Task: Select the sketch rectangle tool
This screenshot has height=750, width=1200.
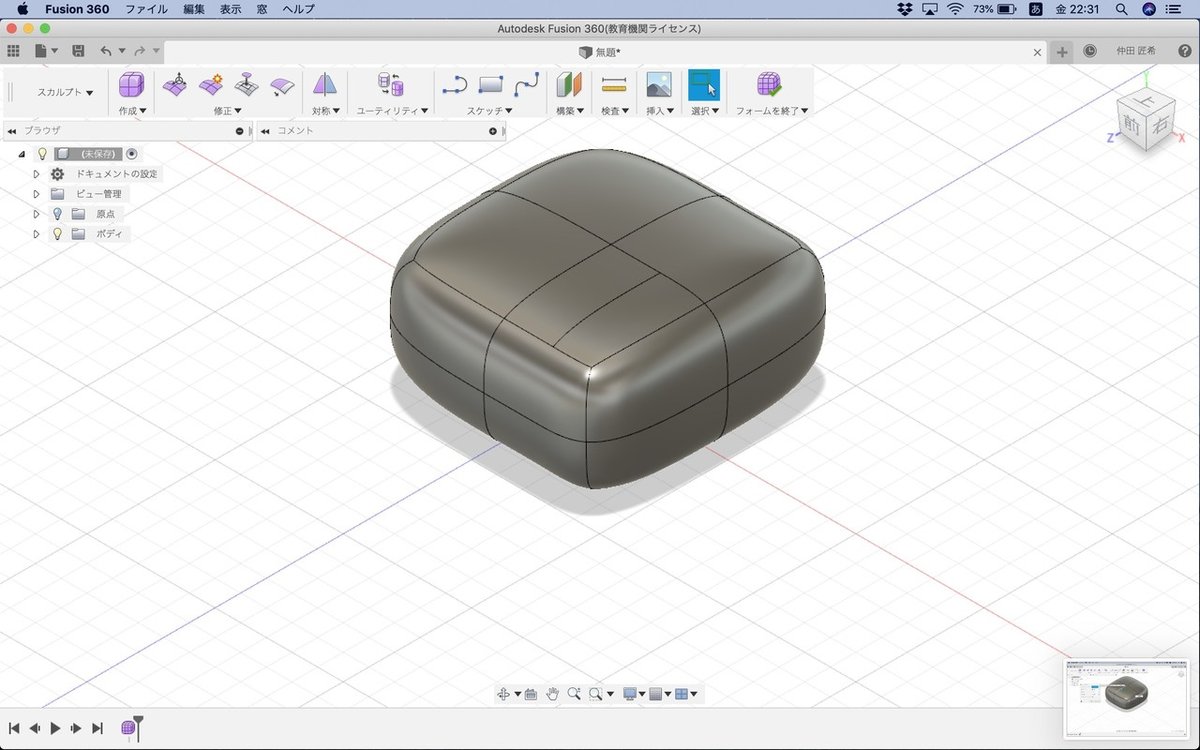Action: point(491,85)
